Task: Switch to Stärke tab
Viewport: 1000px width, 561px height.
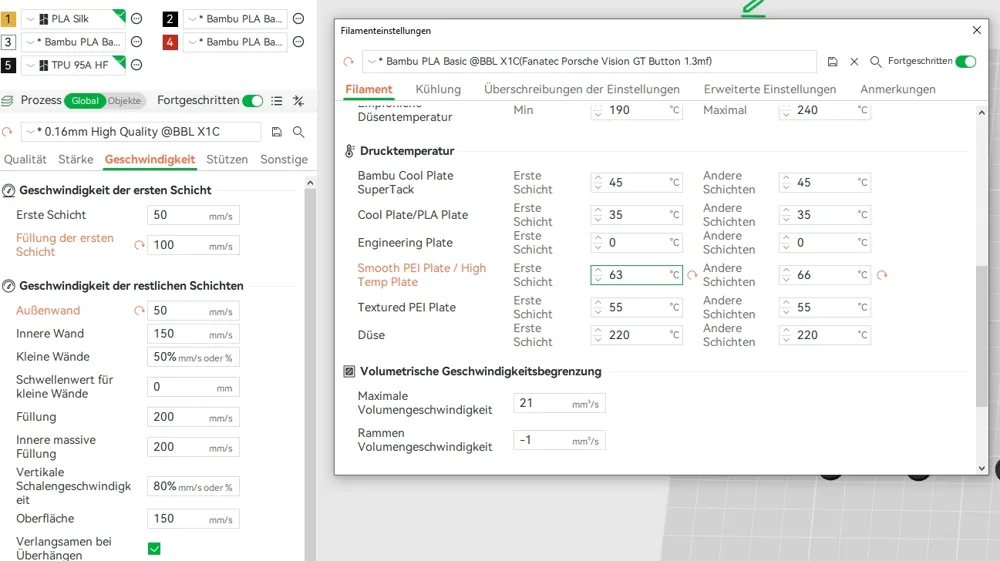Action: 75,159
